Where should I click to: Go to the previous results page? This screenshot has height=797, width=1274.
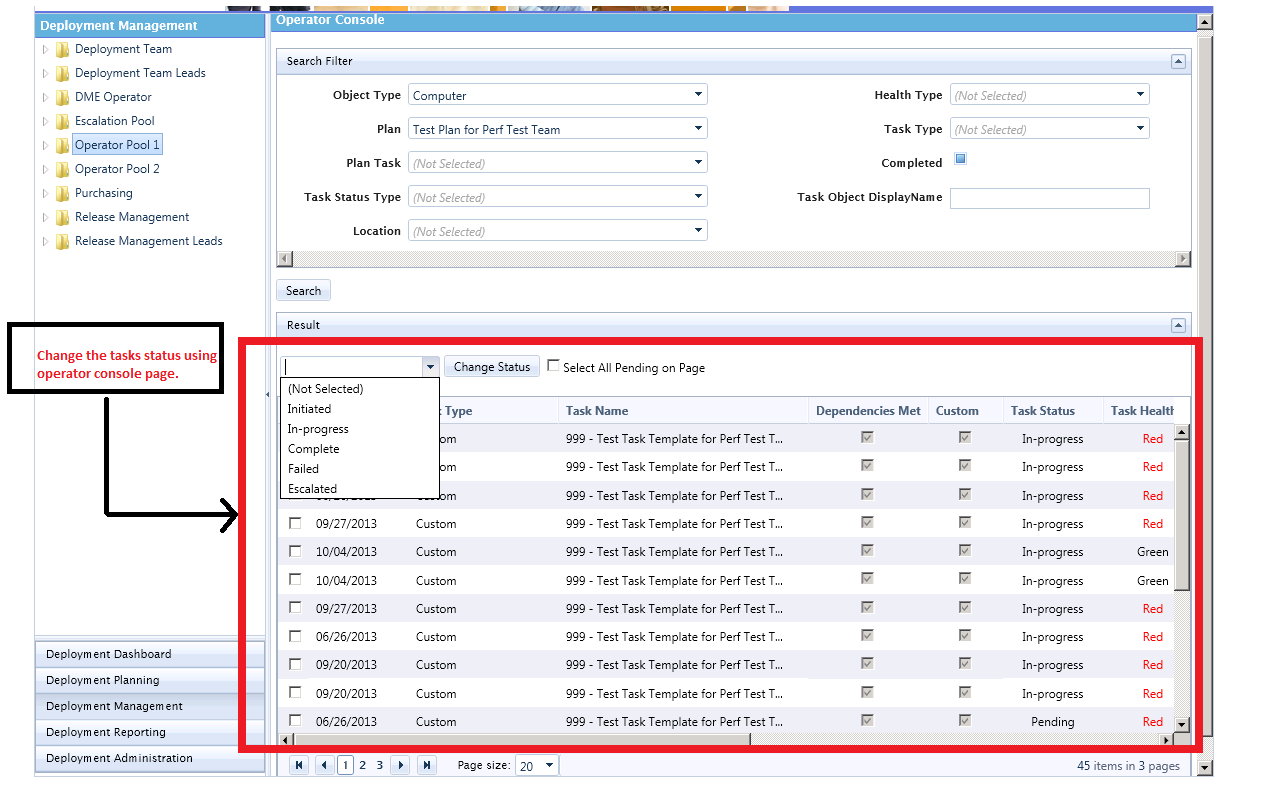click(x=323, y=765)
